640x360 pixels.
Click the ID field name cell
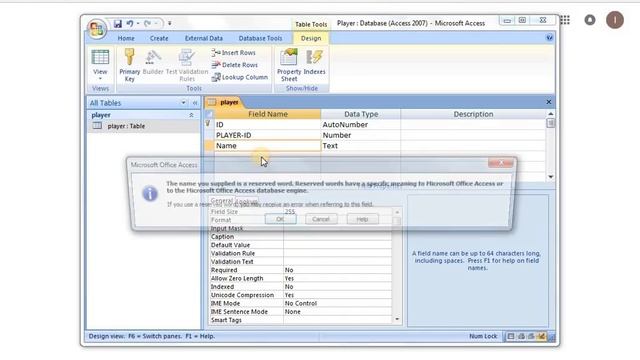(x=267, y=124)
